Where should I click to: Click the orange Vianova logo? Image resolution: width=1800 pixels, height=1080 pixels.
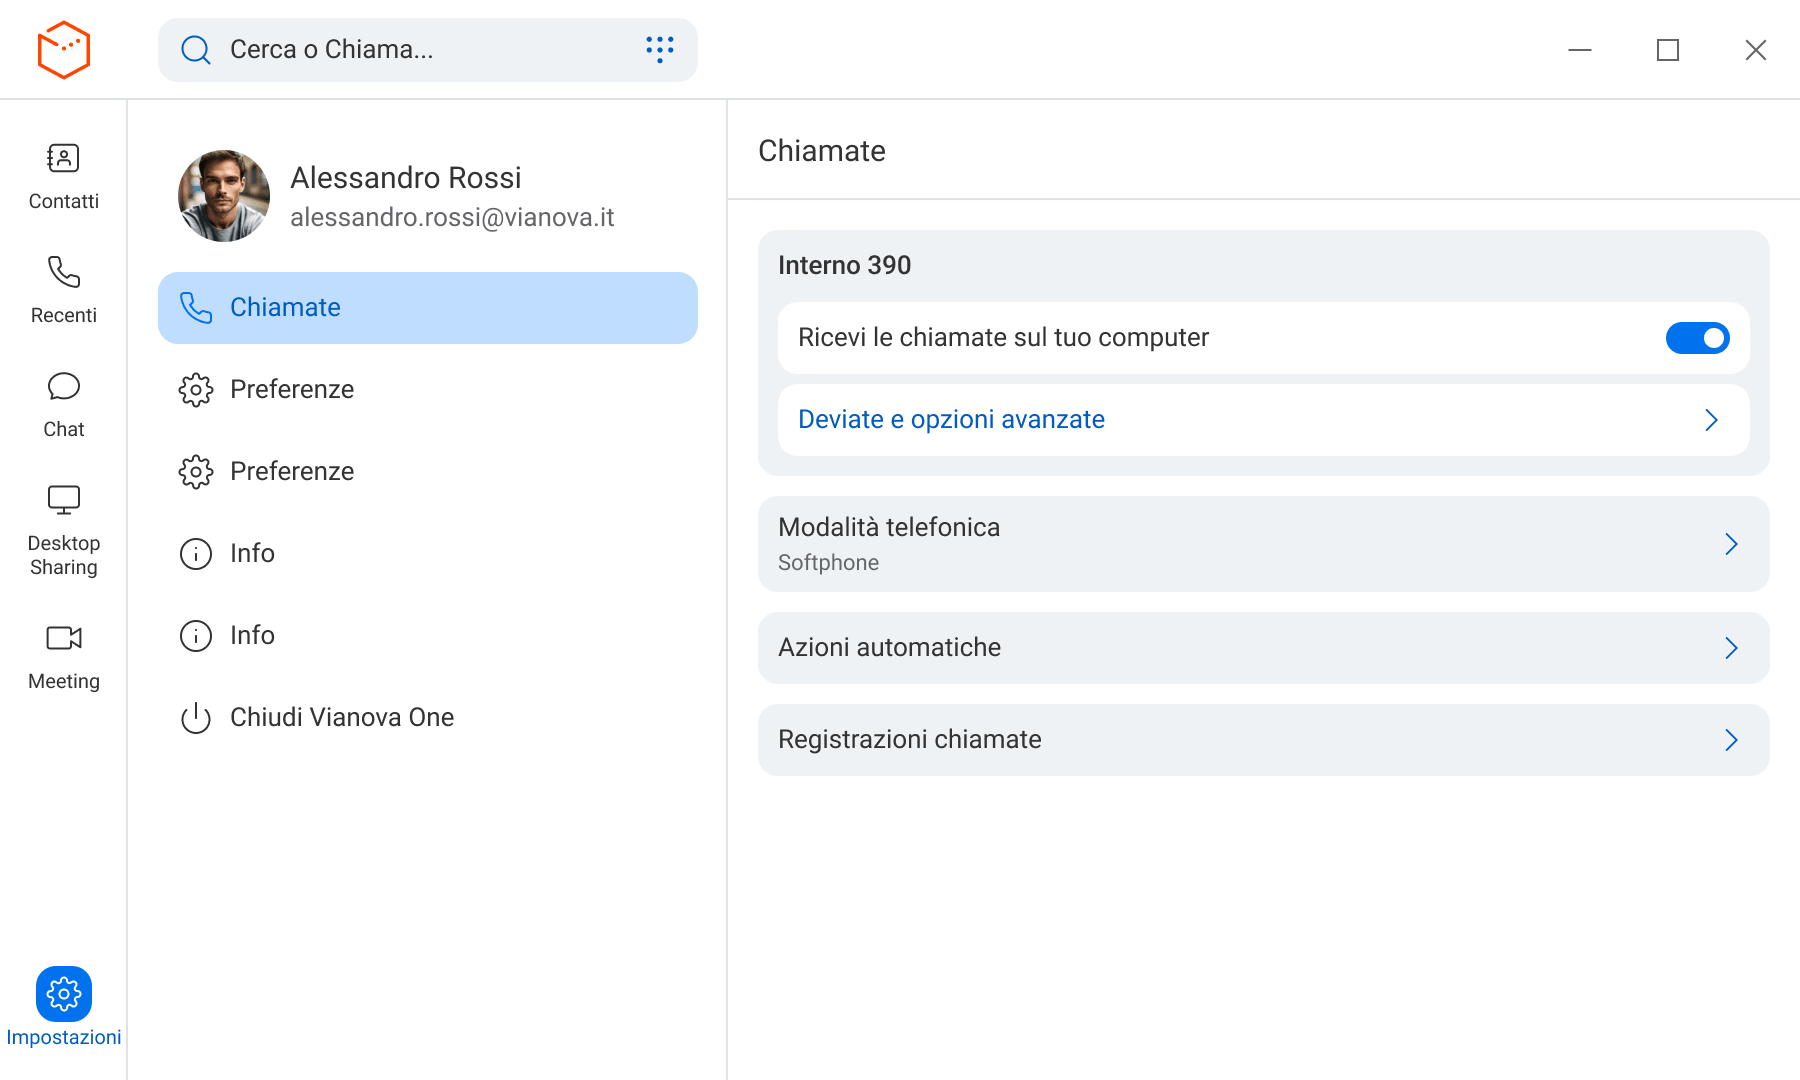click(63, 49)
